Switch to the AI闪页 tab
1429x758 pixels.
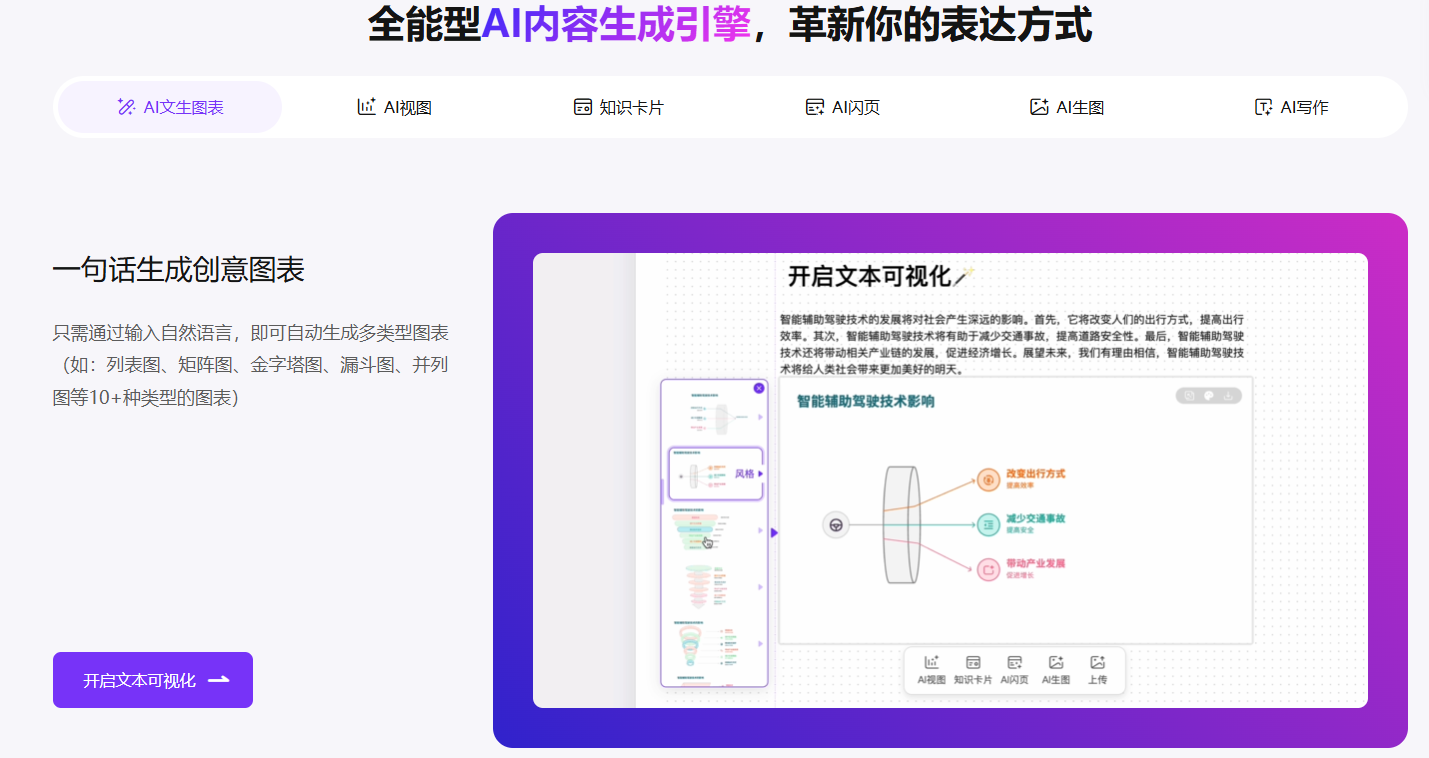(842, 107)
